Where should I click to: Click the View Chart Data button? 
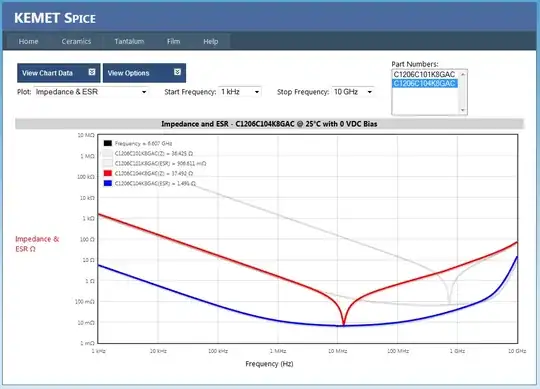click(59, 73)
